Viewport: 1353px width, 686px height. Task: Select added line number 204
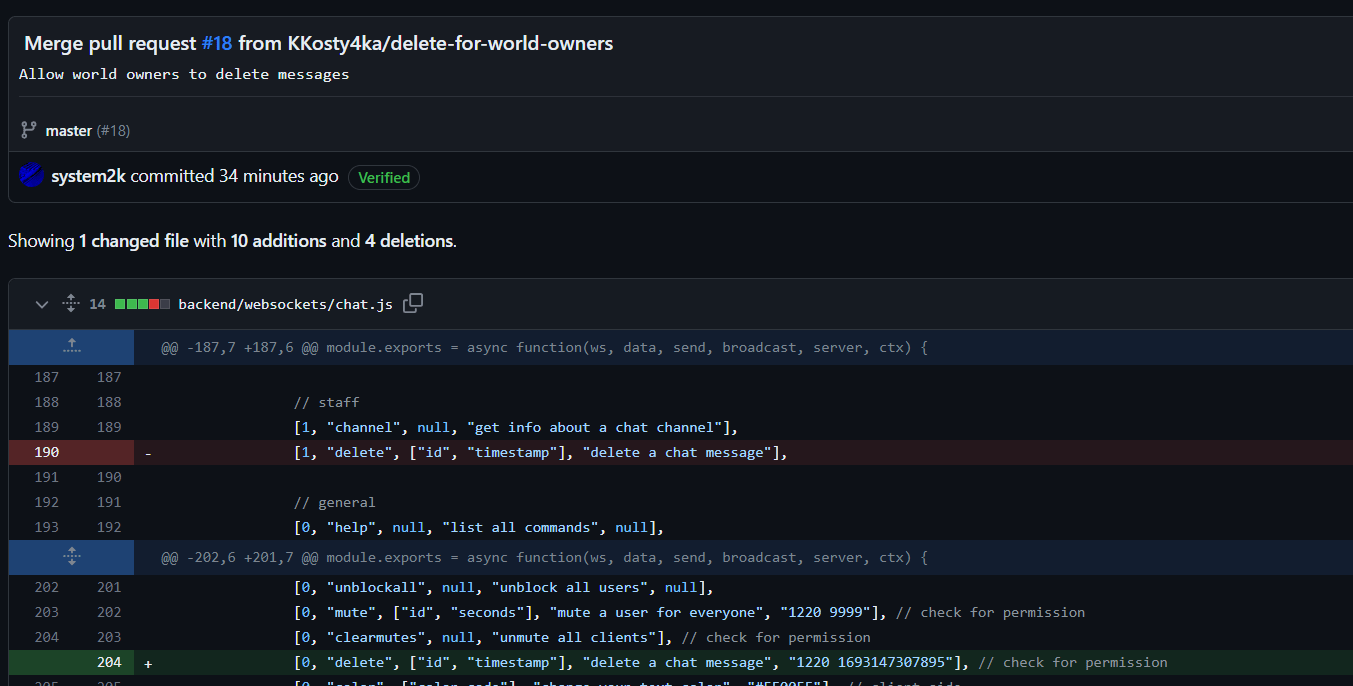[109, 662]
